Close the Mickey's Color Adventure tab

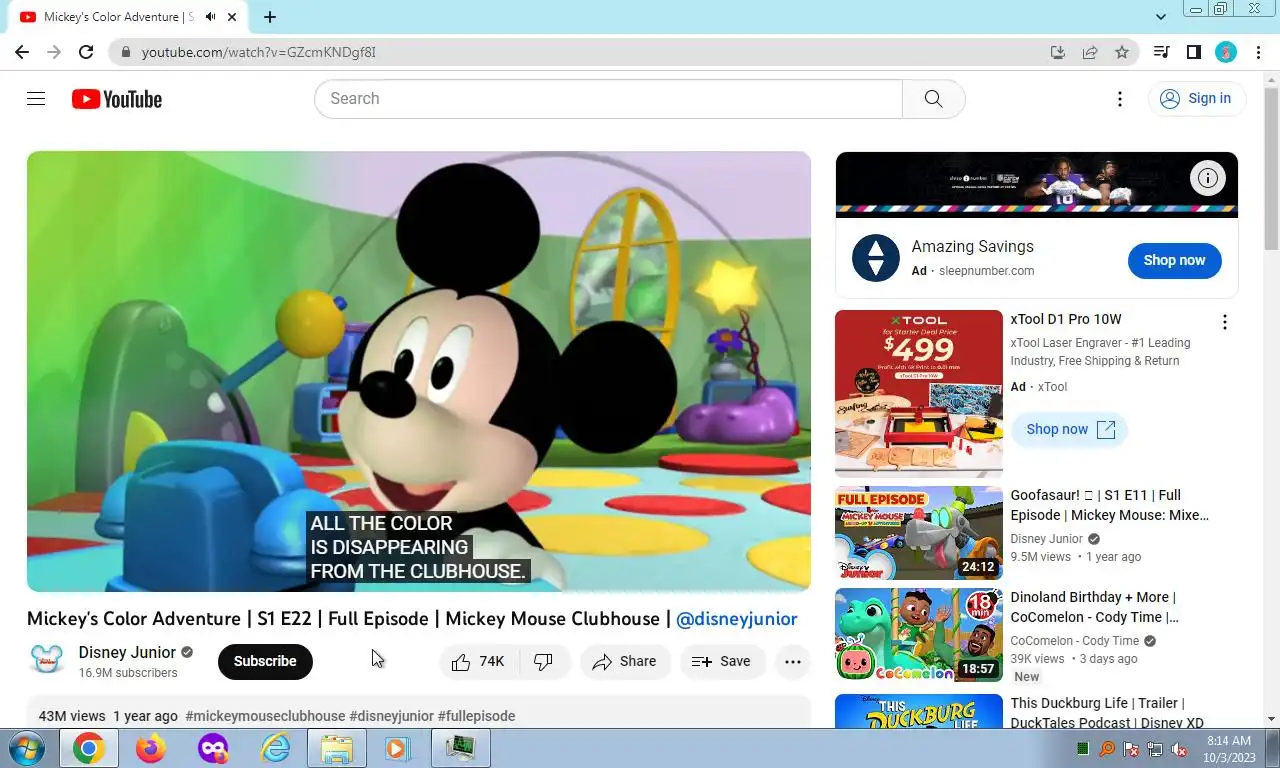coord(233,17)
